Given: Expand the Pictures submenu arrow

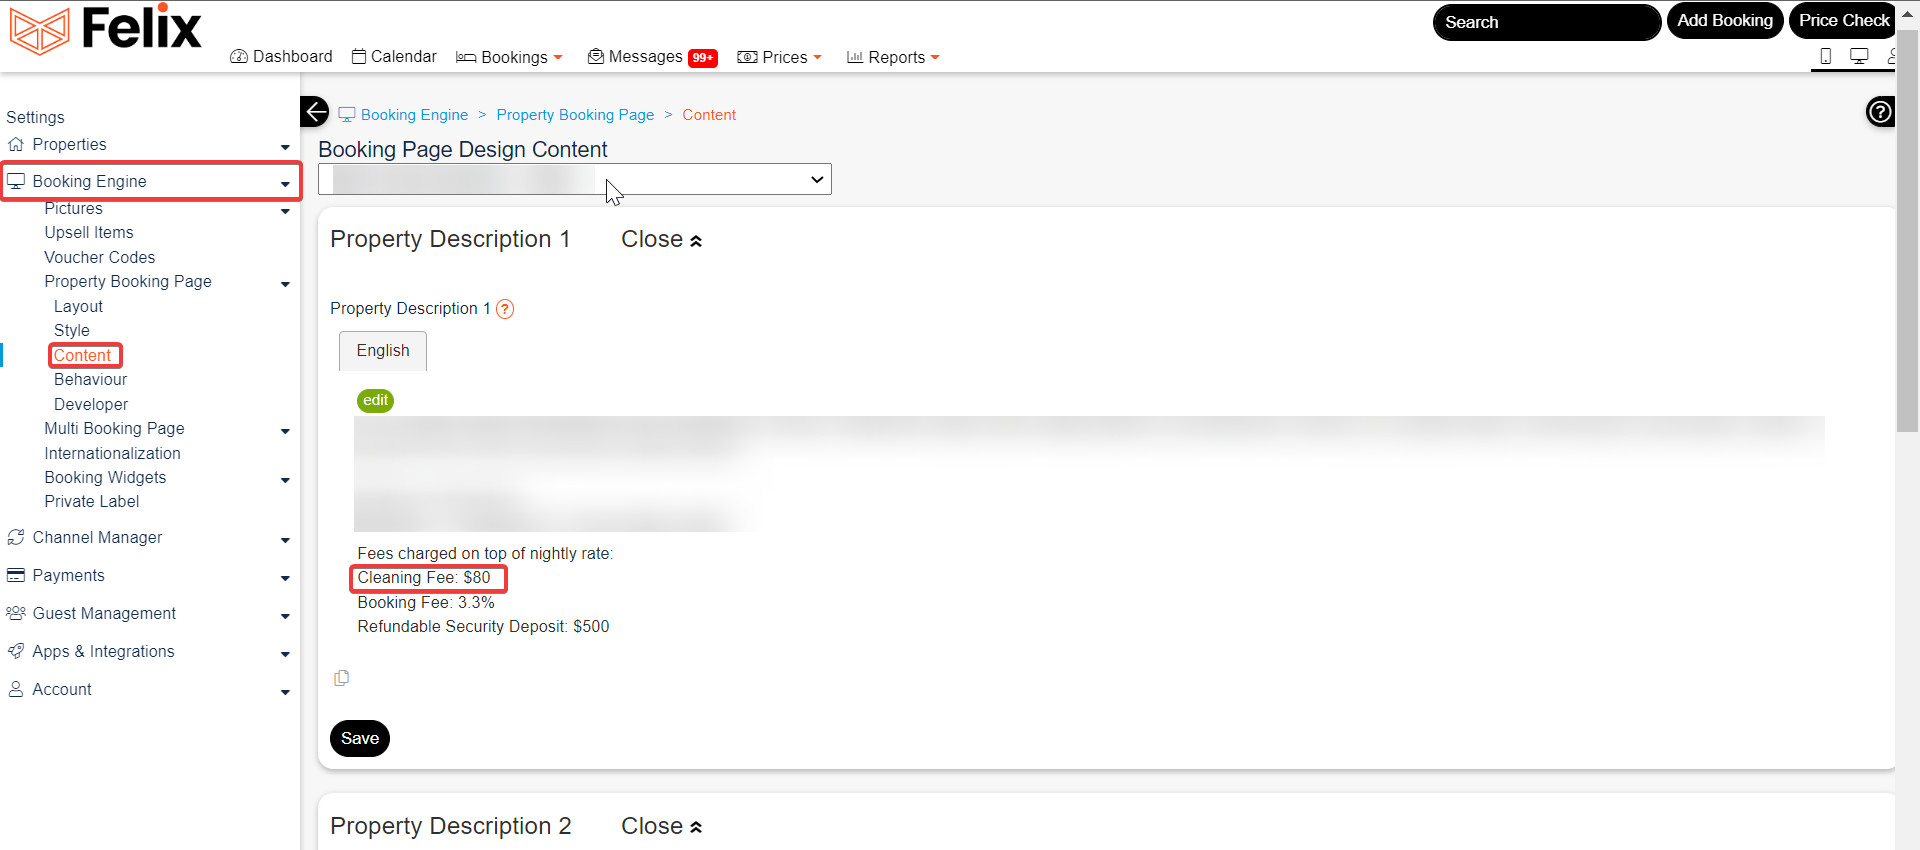Looking at the screenshot, I should coord(285,211).
